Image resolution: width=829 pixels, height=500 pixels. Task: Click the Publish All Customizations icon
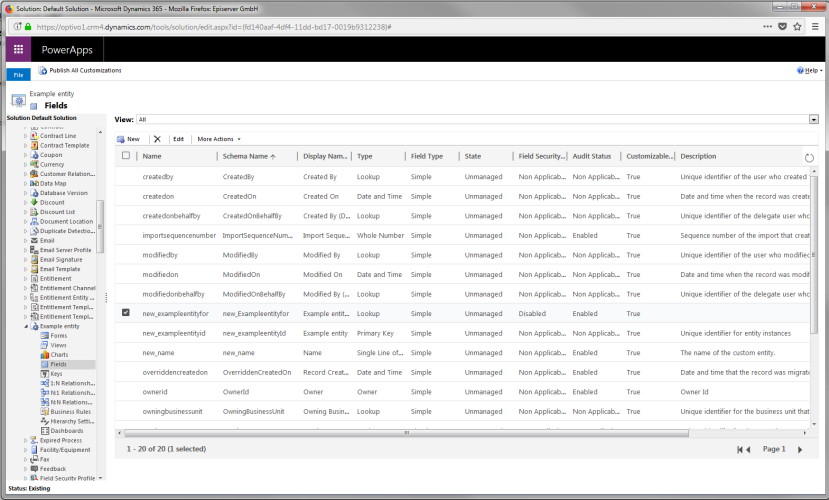[42, 71]
